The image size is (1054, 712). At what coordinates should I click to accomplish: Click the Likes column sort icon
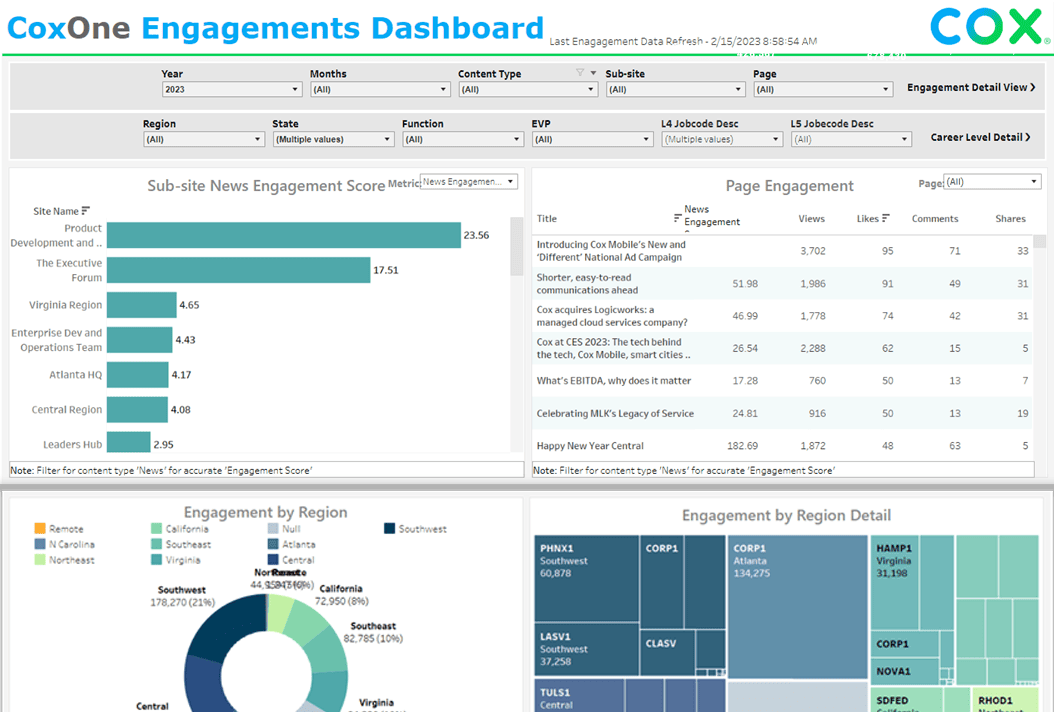coord(886,219)
